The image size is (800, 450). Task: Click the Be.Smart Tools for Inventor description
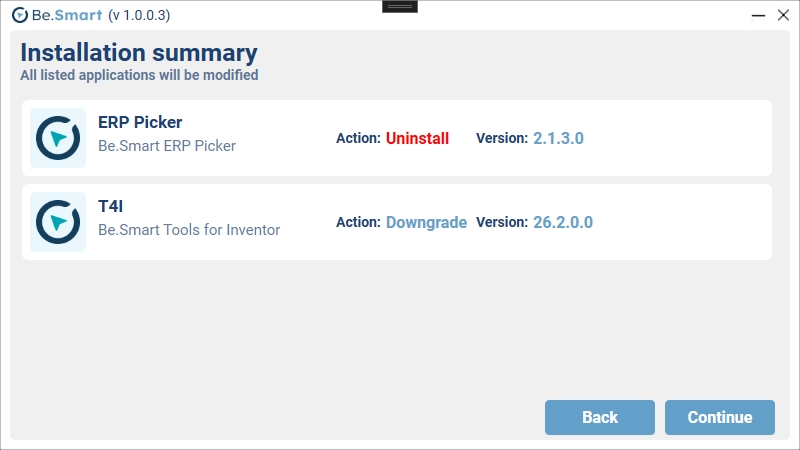coord(189,230)
